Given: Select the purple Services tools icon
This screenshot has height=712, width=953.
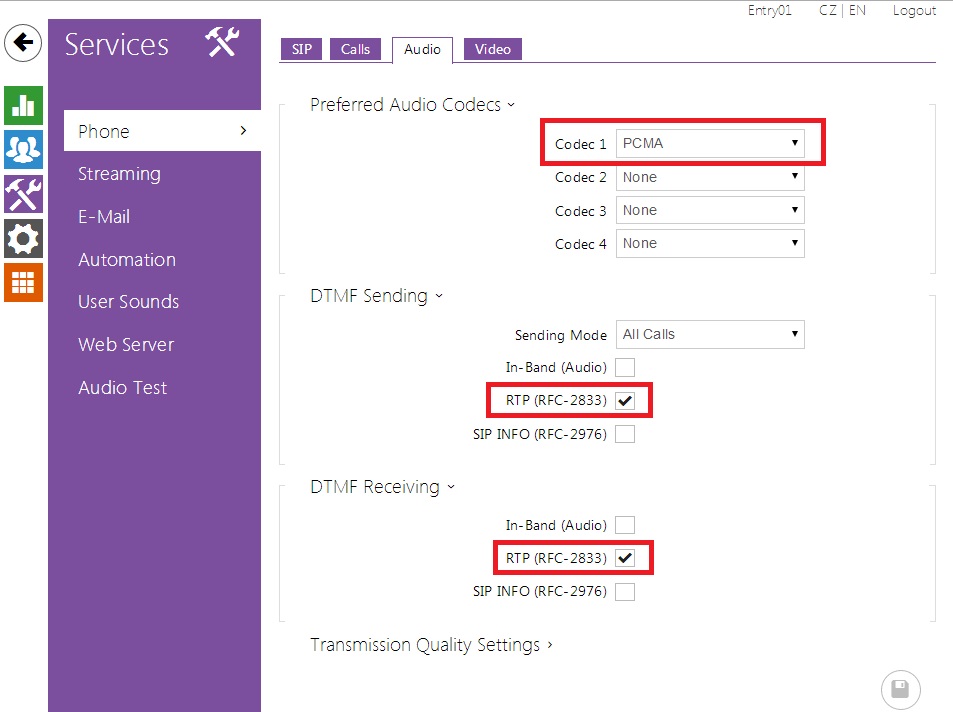Looking at the screenshot, I should tap(23, 193).
